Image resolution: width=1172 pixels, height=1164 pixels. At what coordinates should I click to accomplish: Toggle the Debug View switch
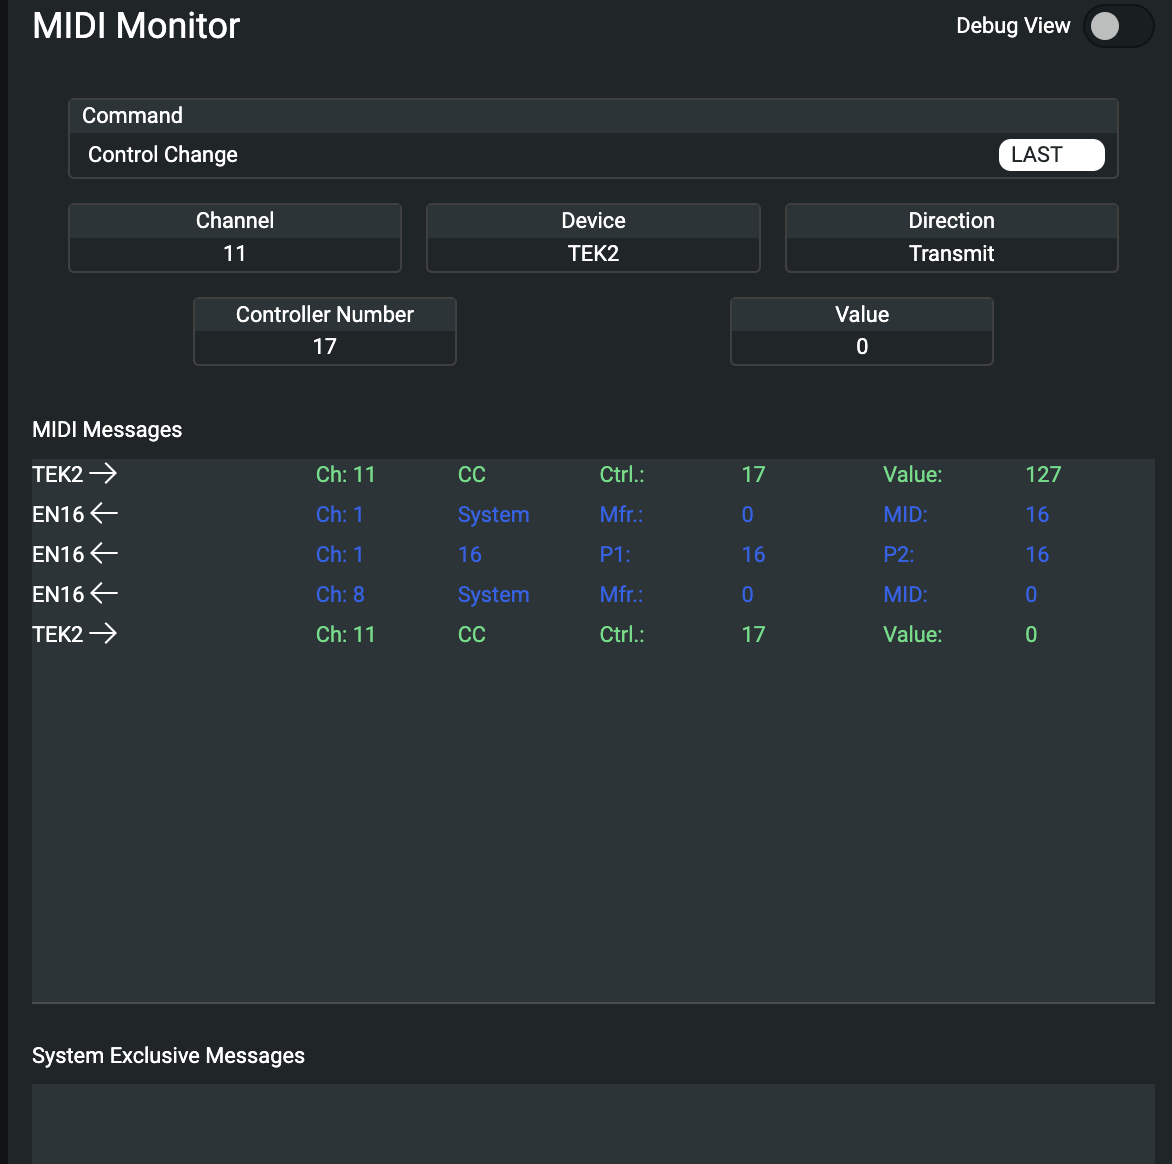click(x=1118, y=26)
